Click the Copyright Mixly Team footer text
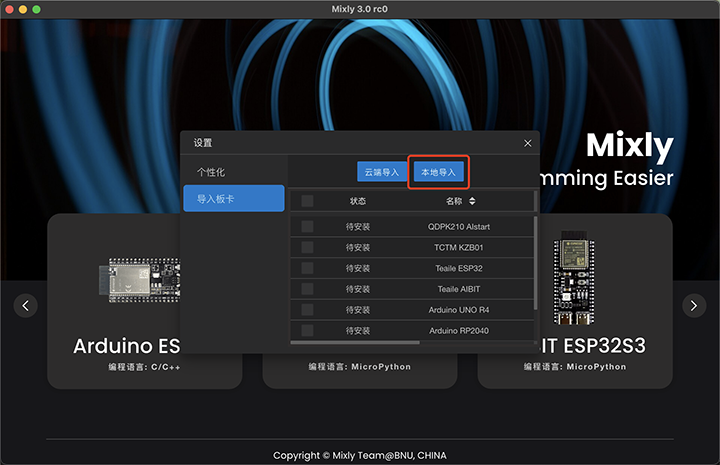 360,455
